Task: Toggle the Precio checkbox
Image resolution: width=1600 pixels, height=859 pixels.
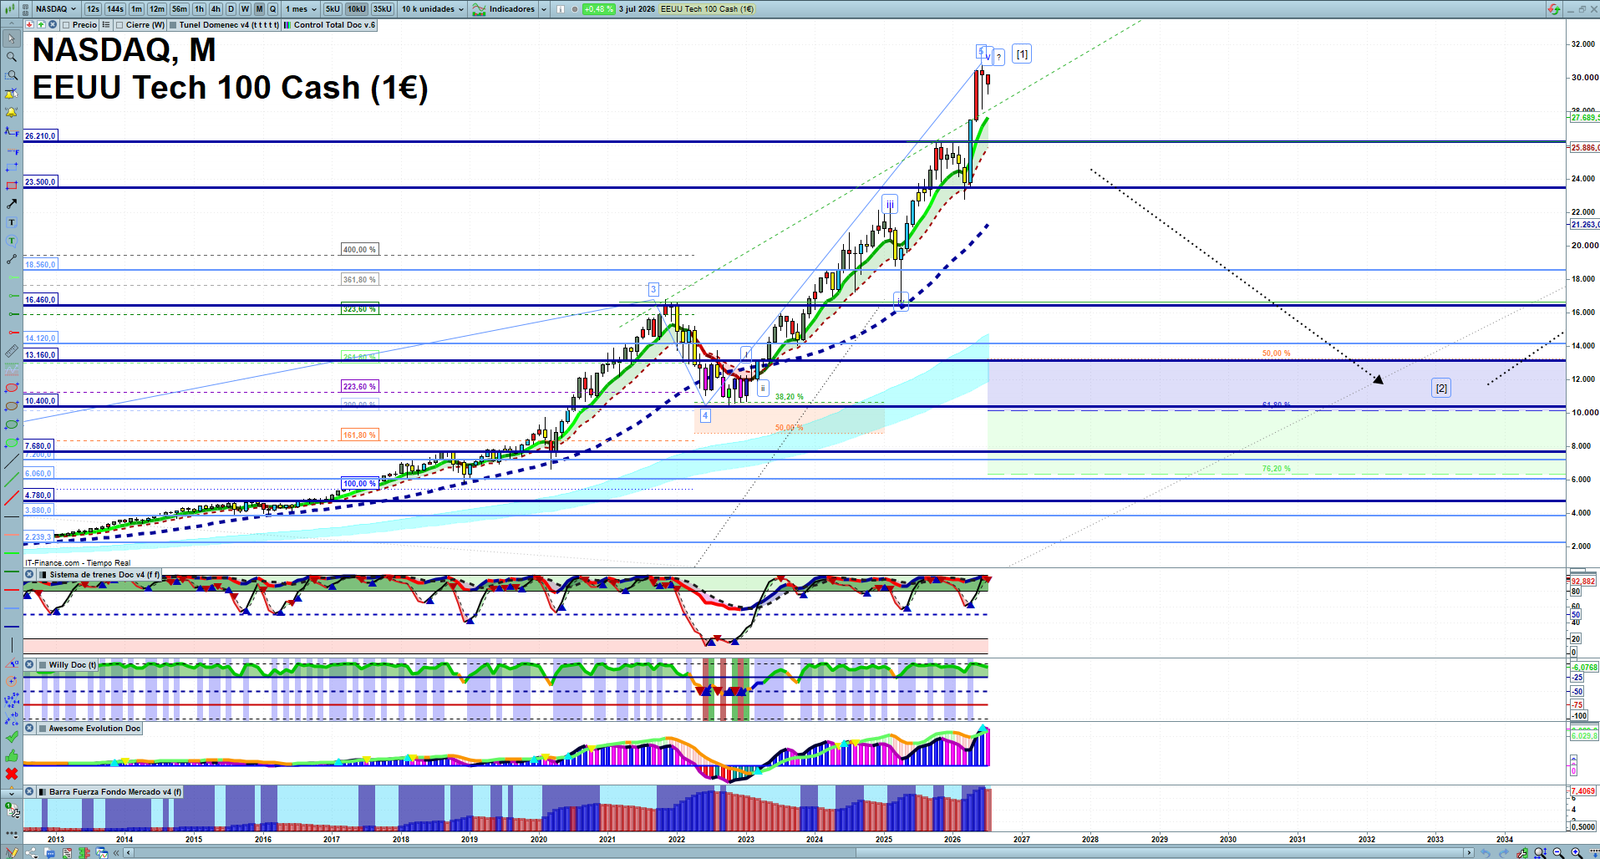Action: (x=66, y=25)
